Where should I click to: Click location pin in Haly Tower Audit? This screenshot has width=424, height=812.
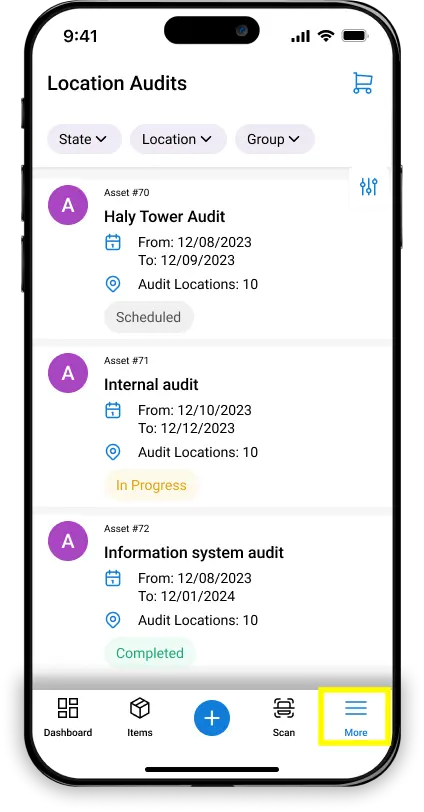113,284
